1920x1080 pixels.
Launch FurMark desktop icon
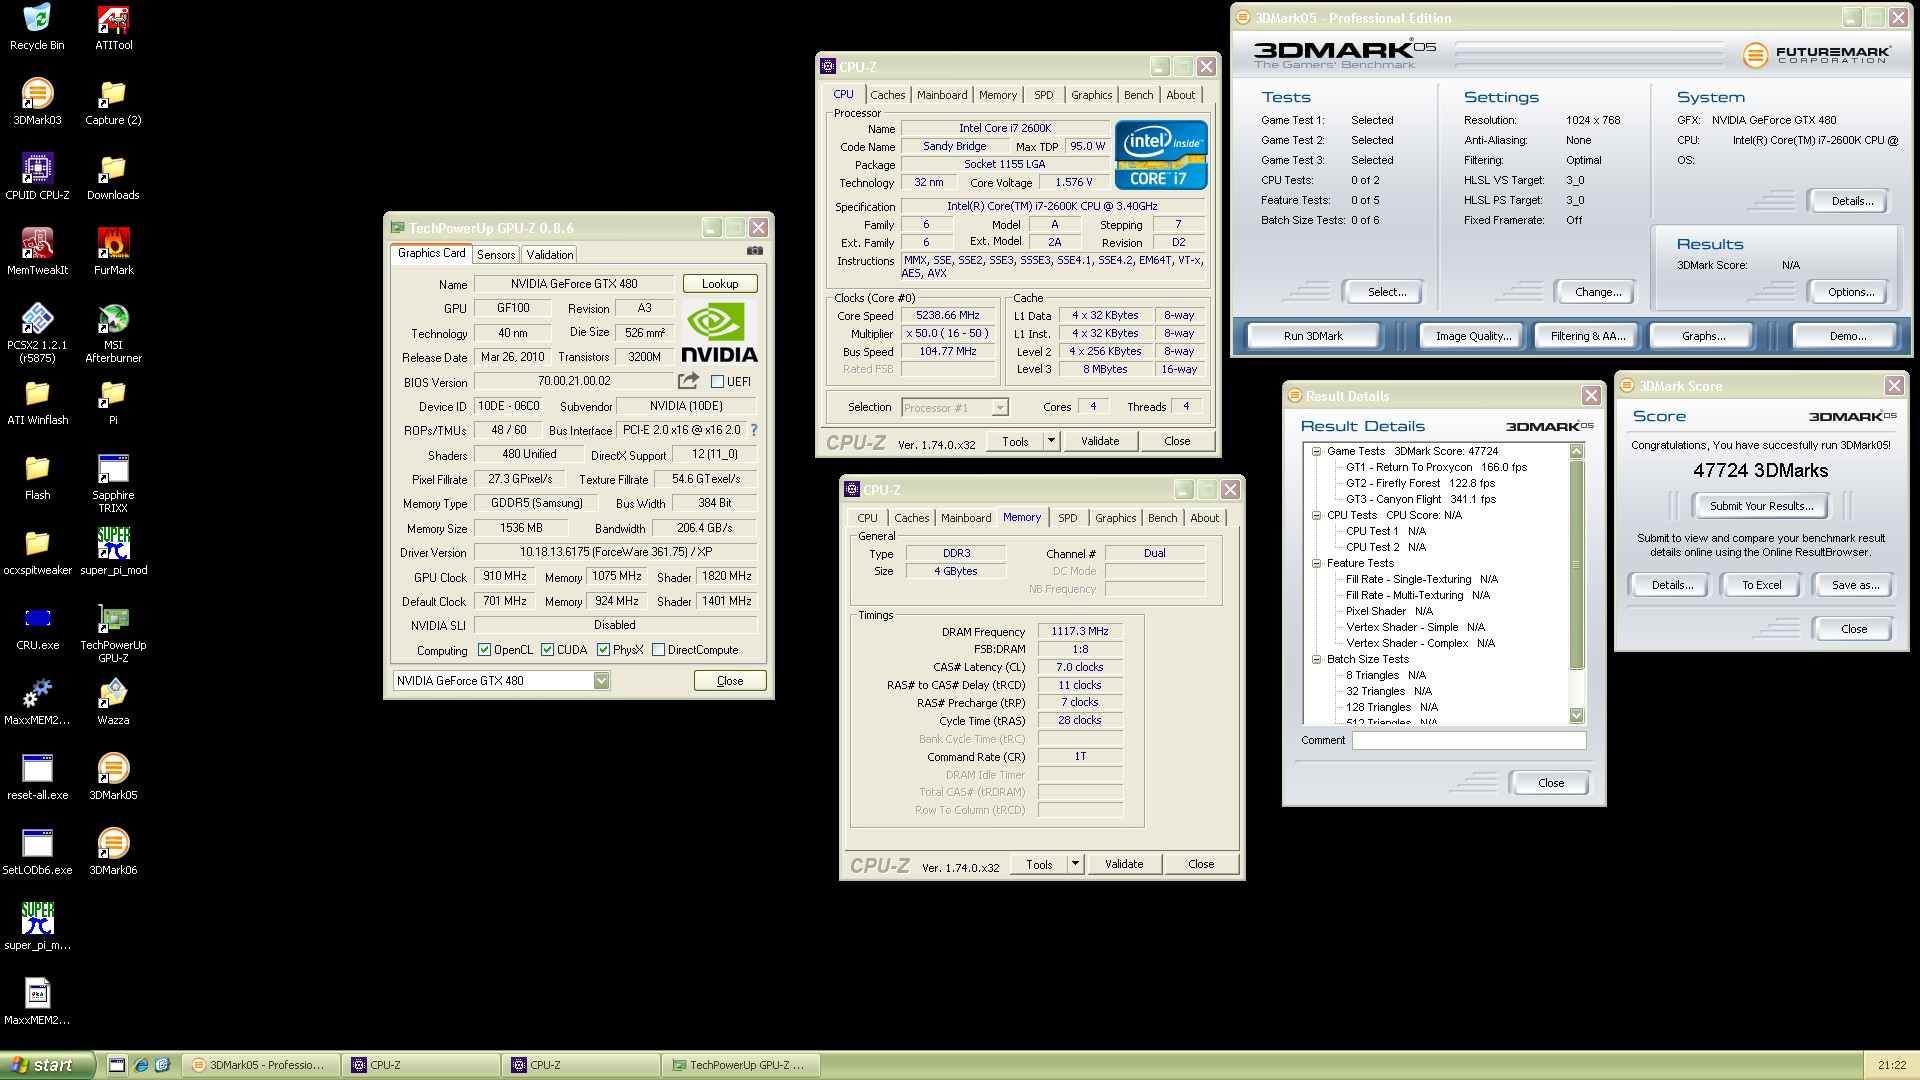click(x=113, y=252)
